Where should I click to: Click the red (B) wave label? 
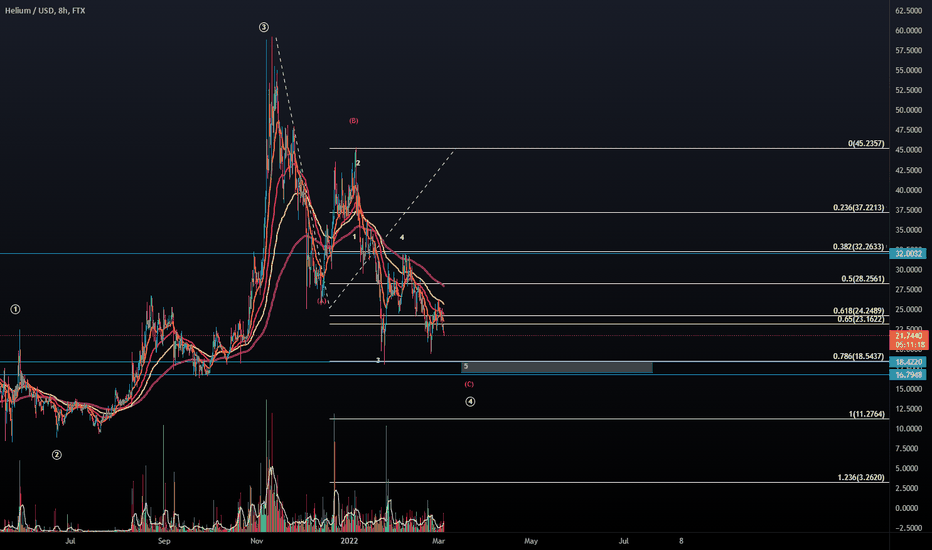tap(354, 121)
